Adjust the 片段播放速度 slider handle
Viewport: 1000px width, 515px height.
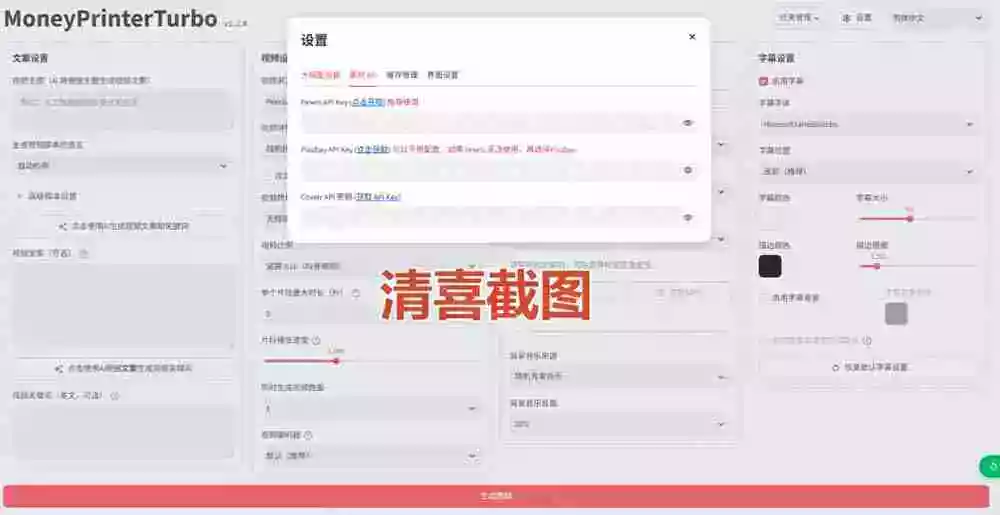coord(336,361)
